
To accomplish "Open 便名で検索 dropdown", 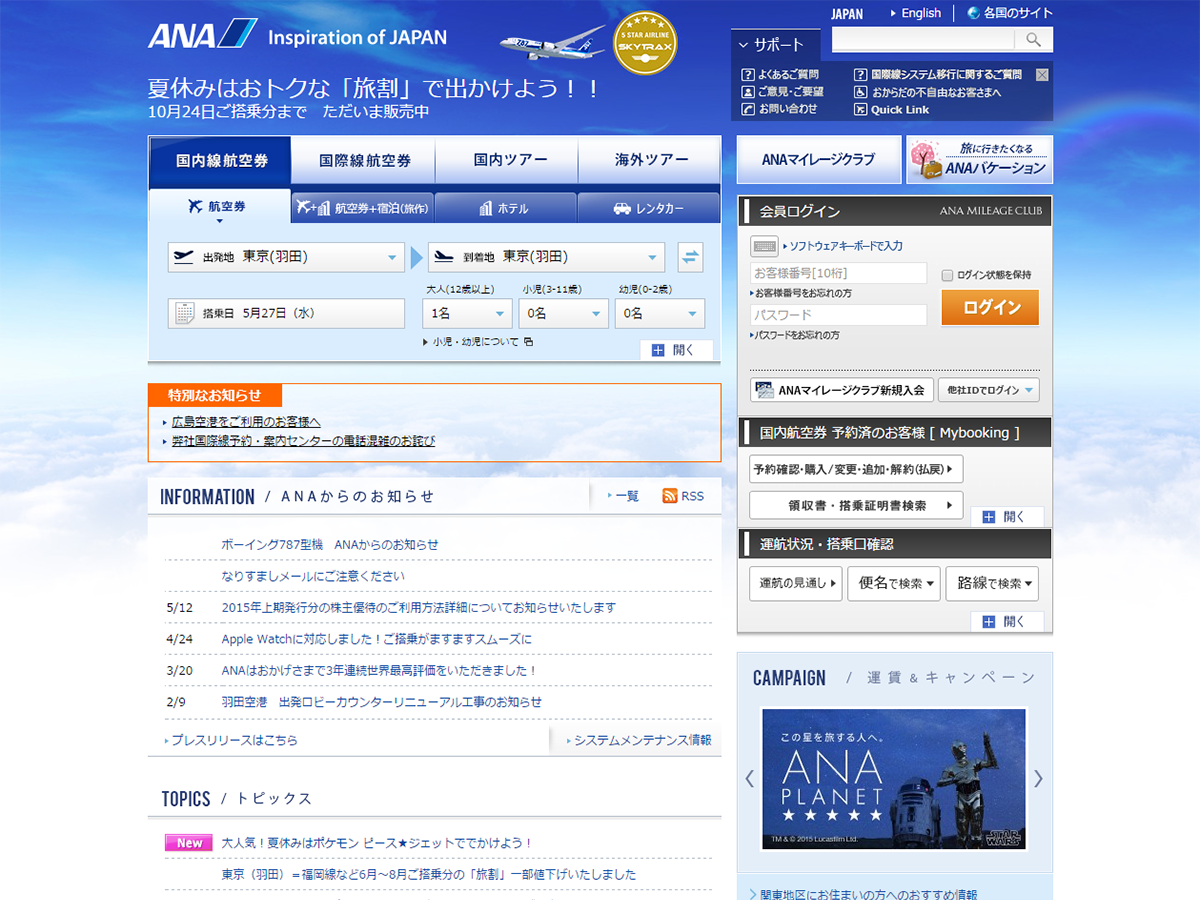I will point(893,583).
